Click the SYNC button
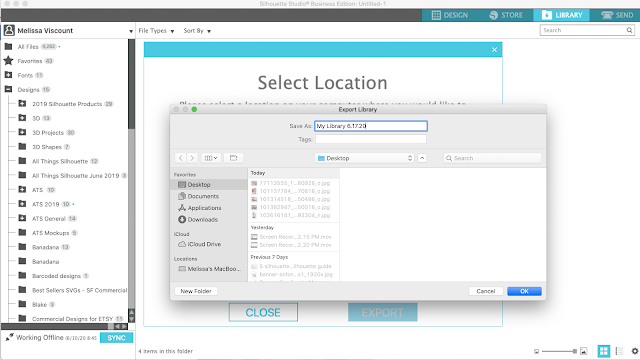Image resolution: width=640 pixels, height=360 pixels. [116, 338]
